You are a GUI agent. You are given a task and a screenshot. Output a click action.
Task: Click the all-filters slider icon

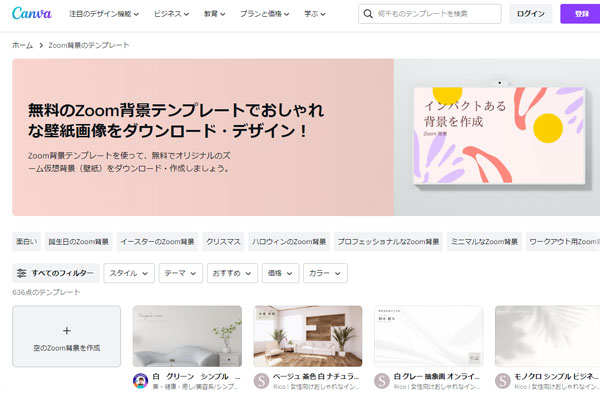(x=21, y=273)
